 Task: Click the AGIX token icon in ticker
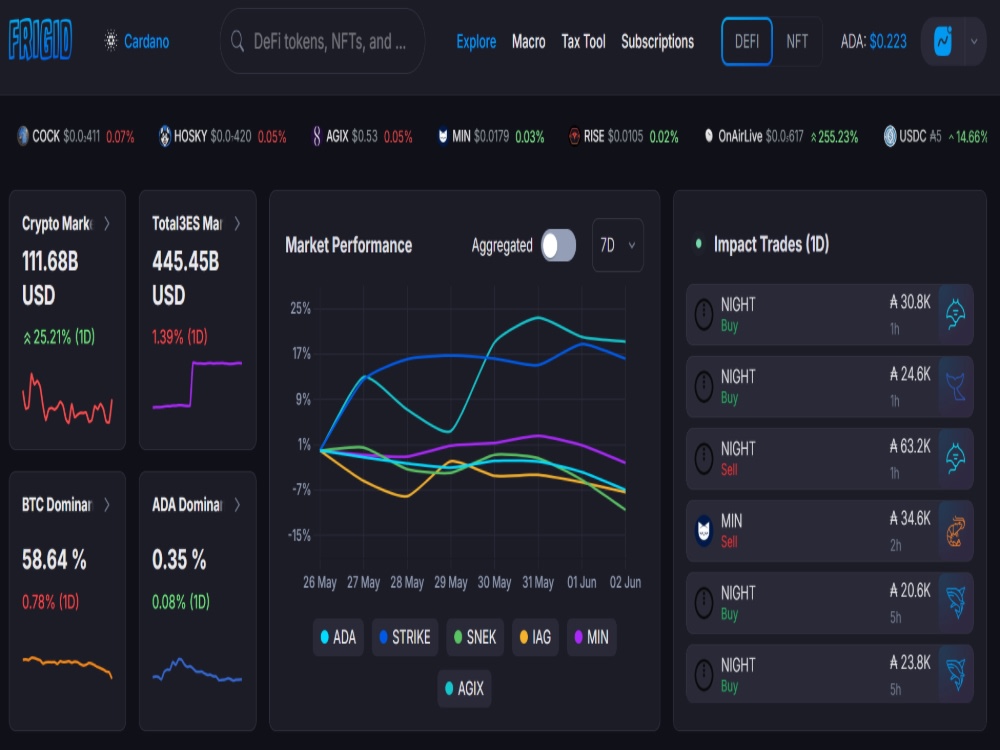(316, 136)
